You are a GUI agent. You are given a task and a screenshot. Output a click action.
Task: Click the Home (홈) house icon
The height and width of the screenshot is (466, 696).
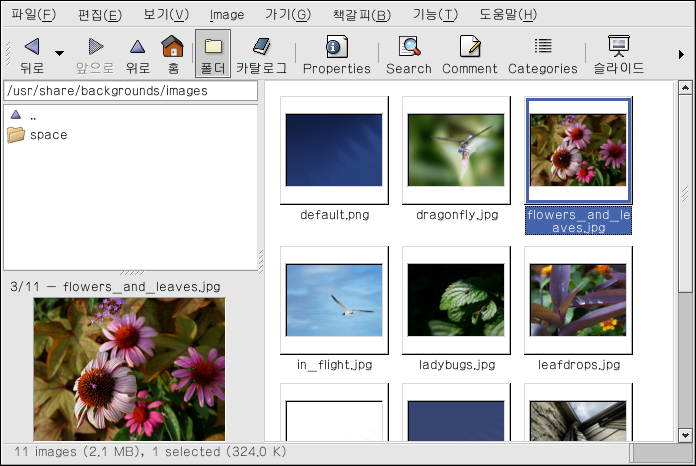pyautogui.click(x=173, y=47)
